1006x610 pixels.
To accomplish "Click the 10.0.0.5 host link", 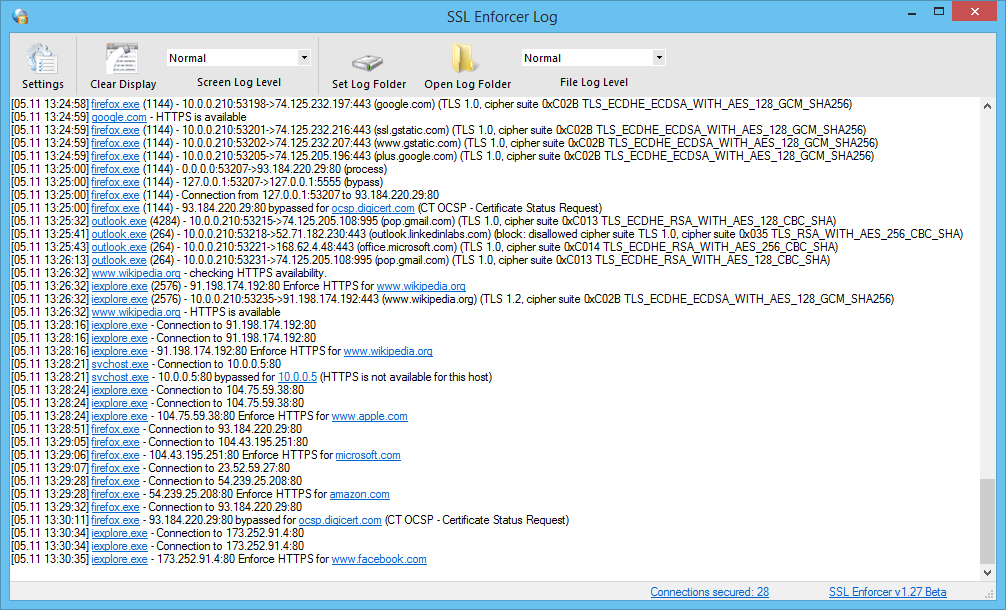I will point(298,377).
